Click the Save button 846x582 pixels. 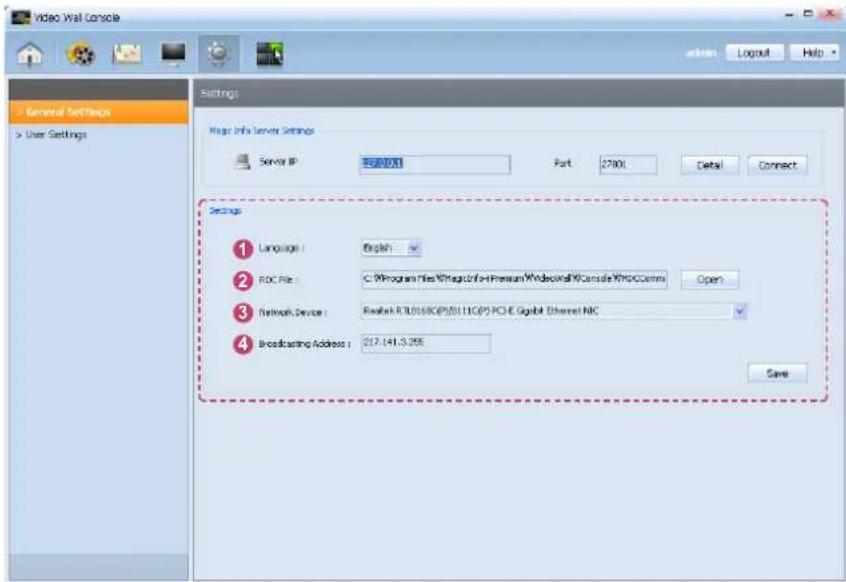click(x=777, y=373)
